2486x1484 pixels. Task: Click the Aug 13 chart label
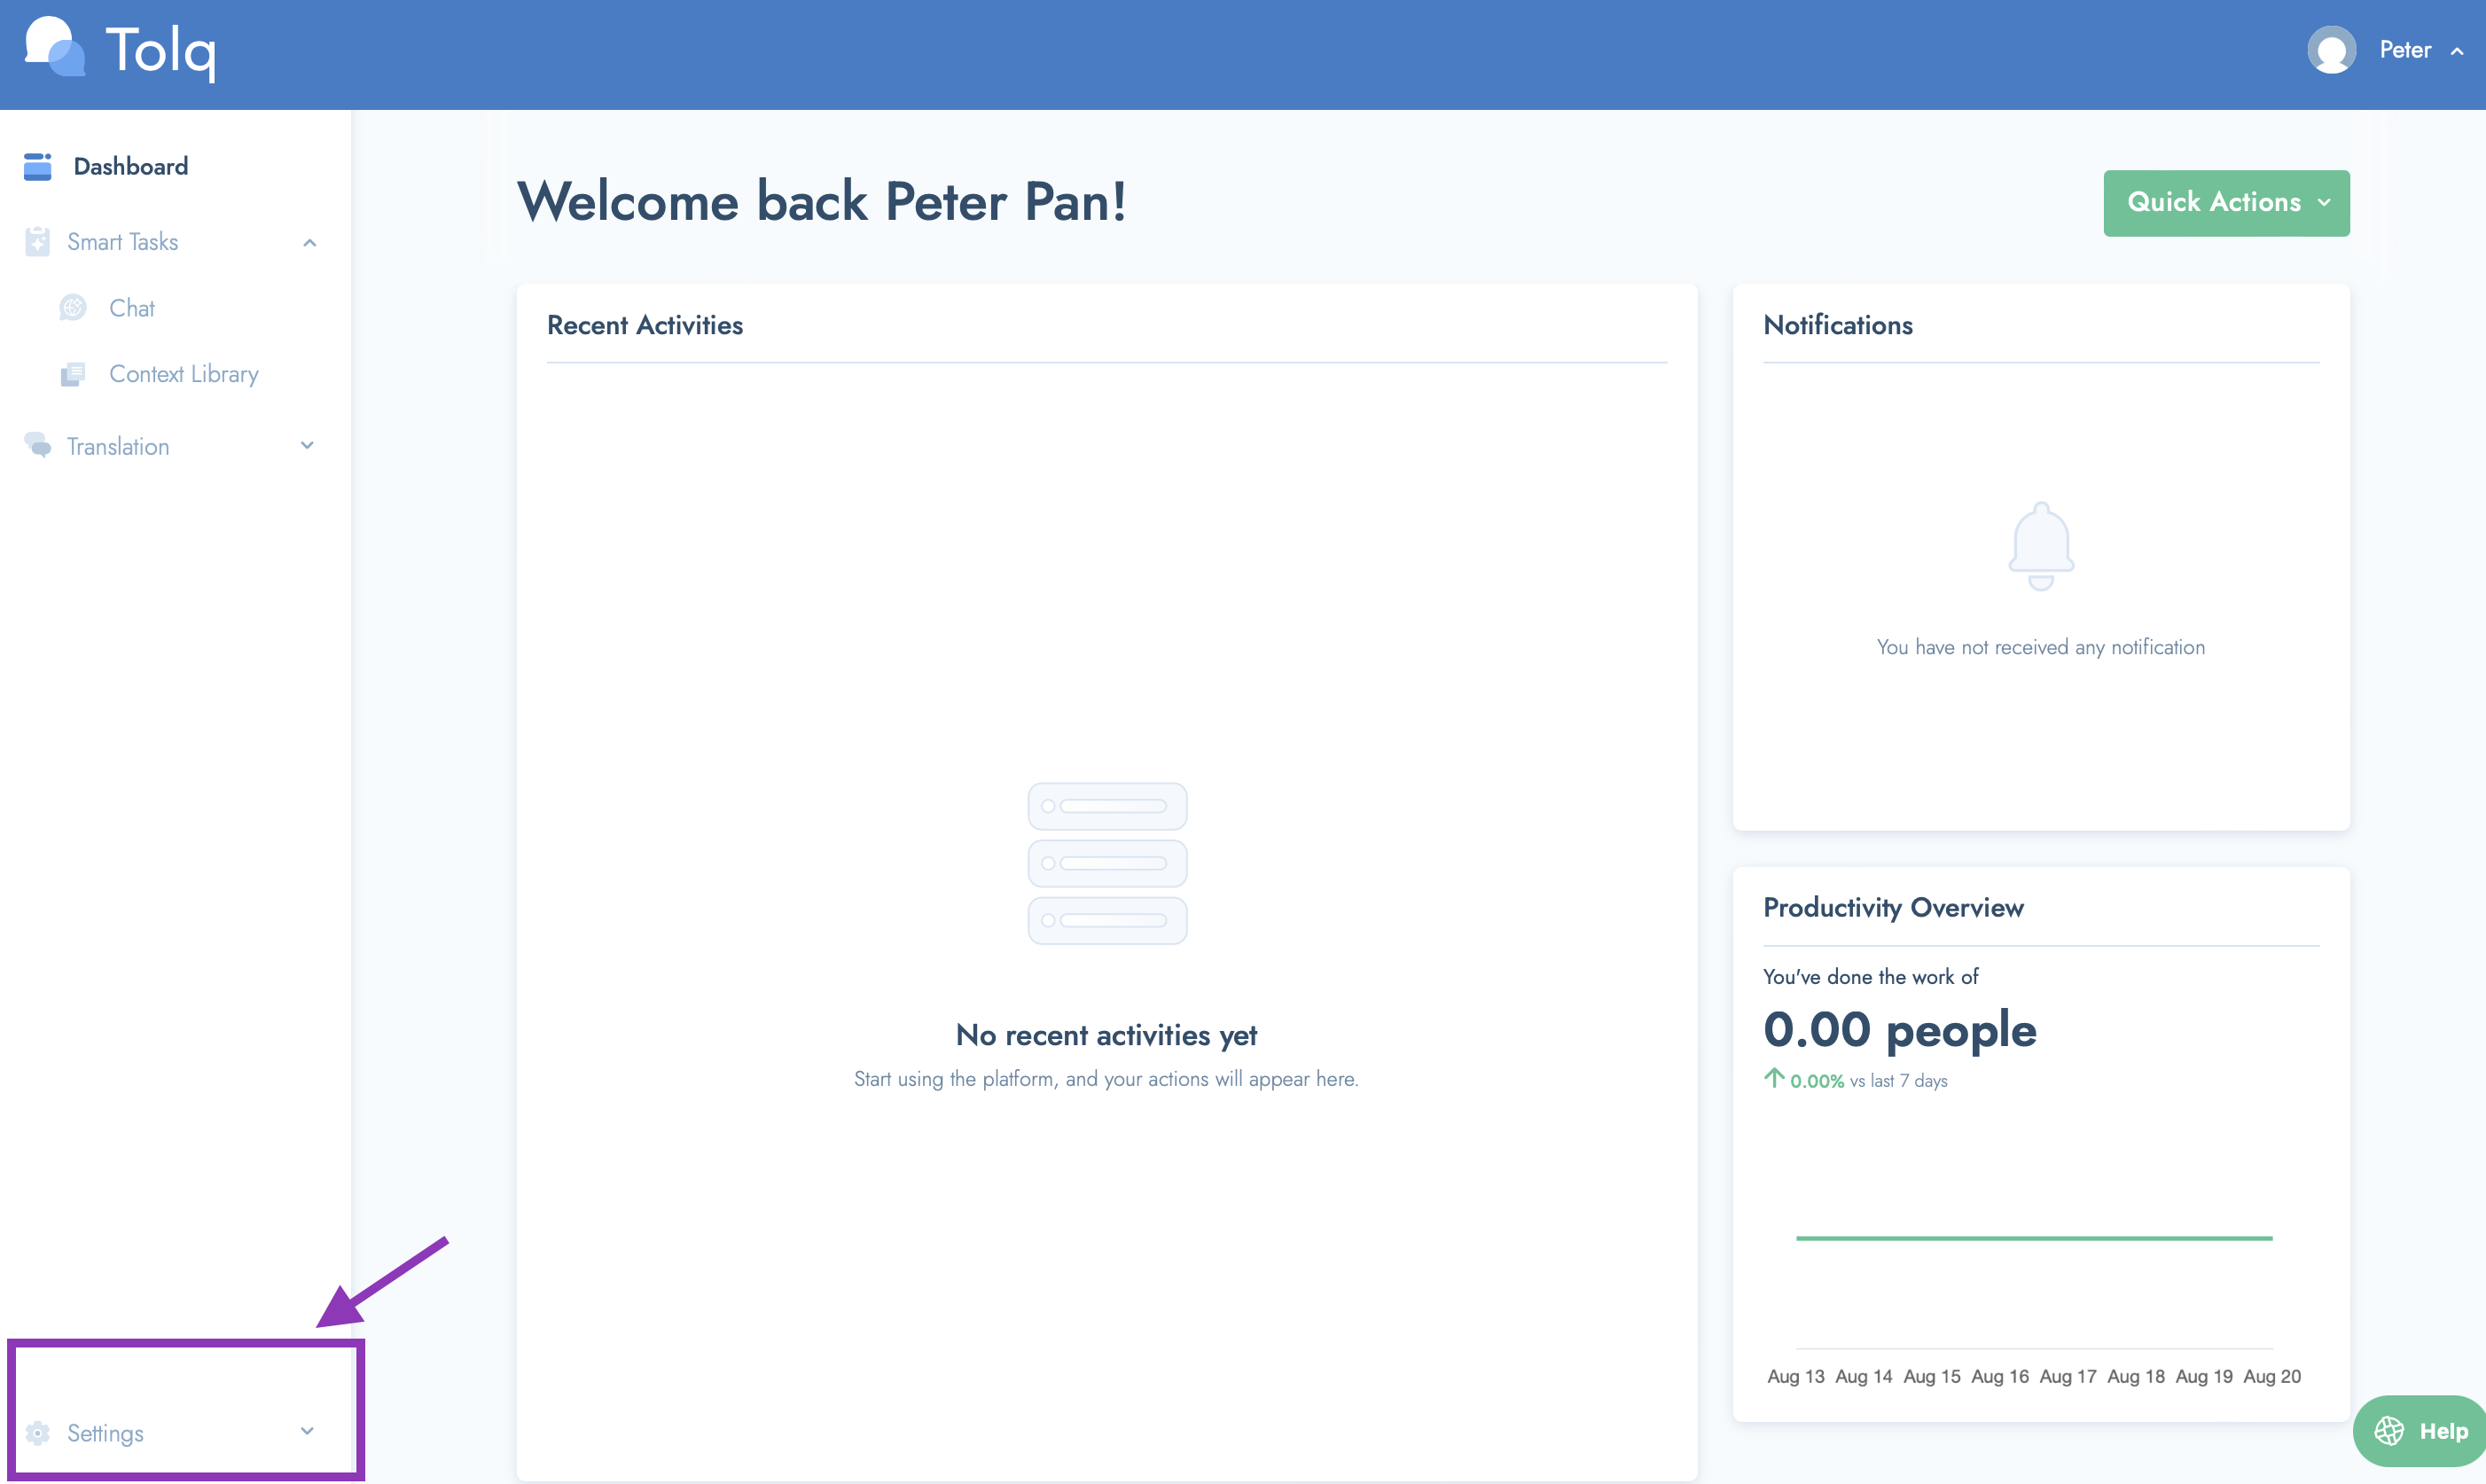coord(1796,1376)
